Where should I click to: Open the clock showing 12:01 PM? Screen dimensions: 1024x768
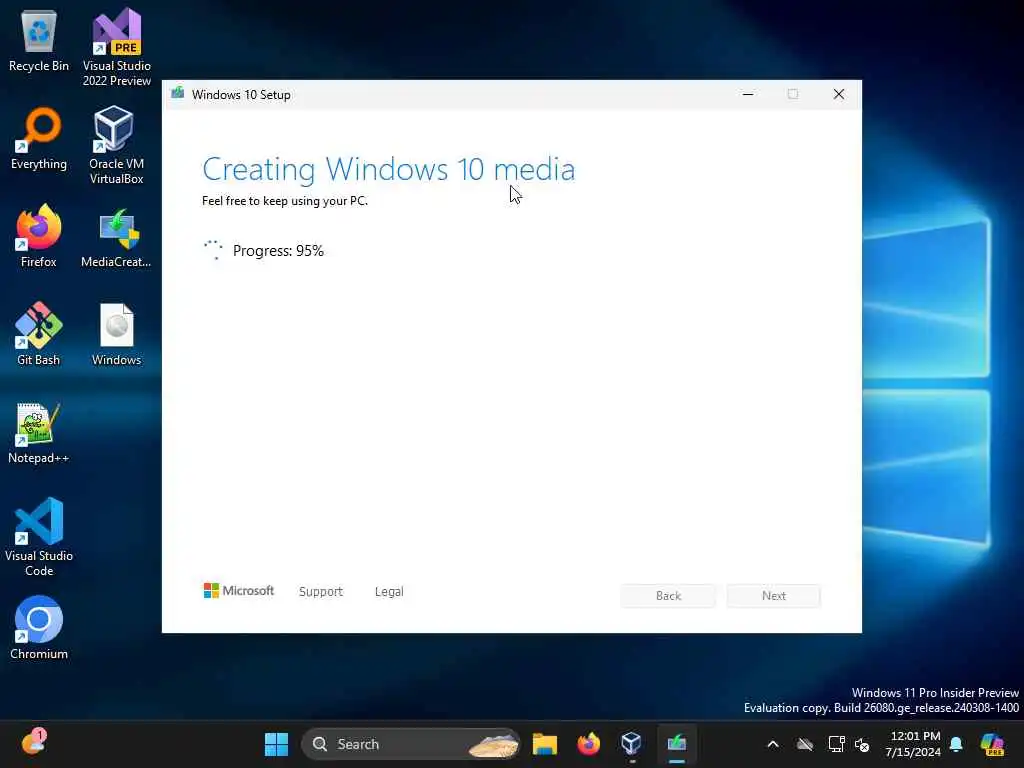click(914, 744)
